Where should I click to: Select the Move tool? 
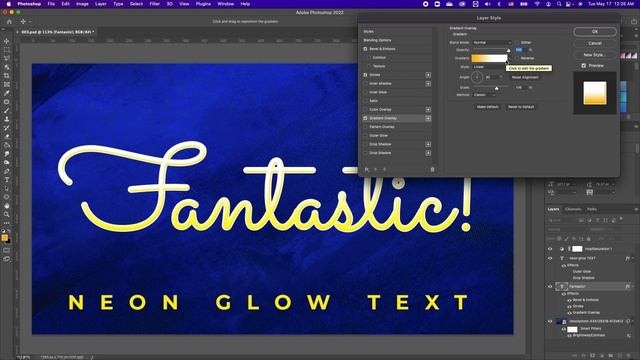point(7,41)
